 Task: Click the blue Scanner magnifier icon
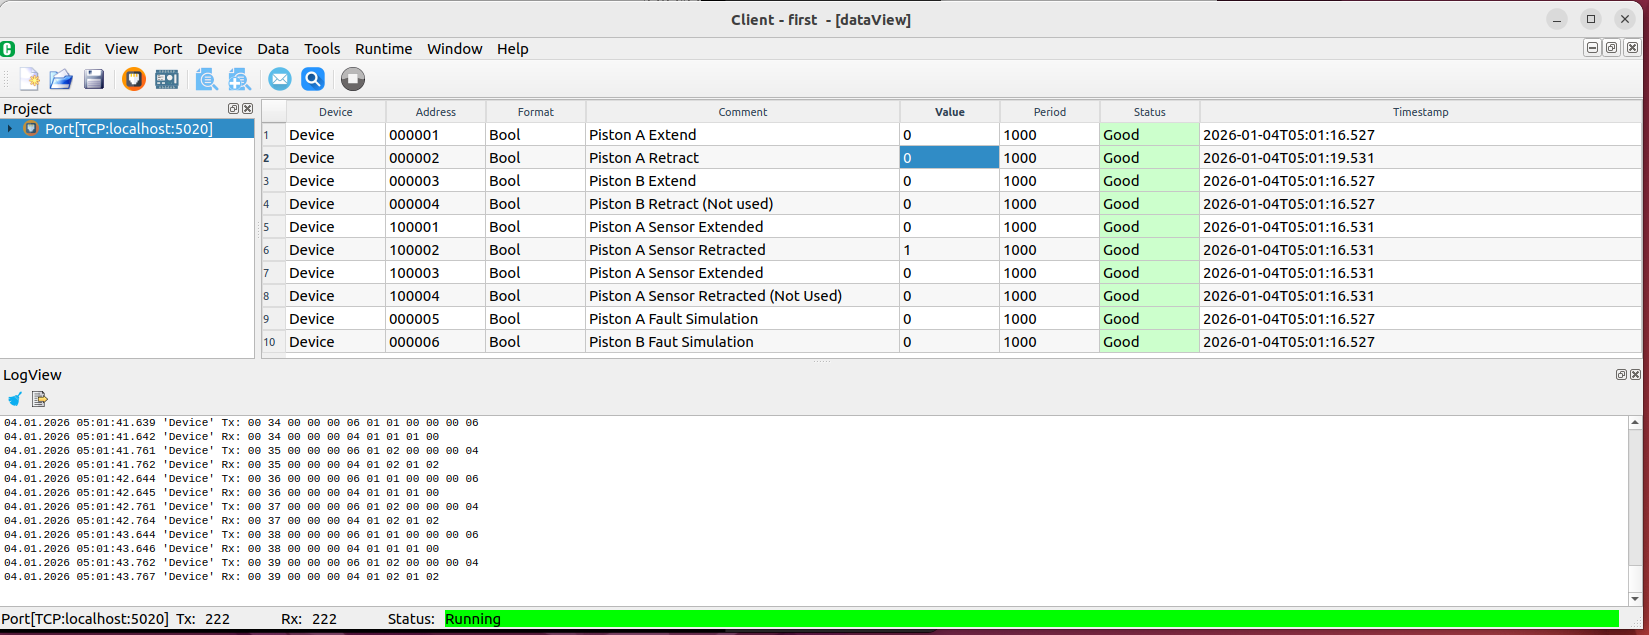tap(313, 79)
